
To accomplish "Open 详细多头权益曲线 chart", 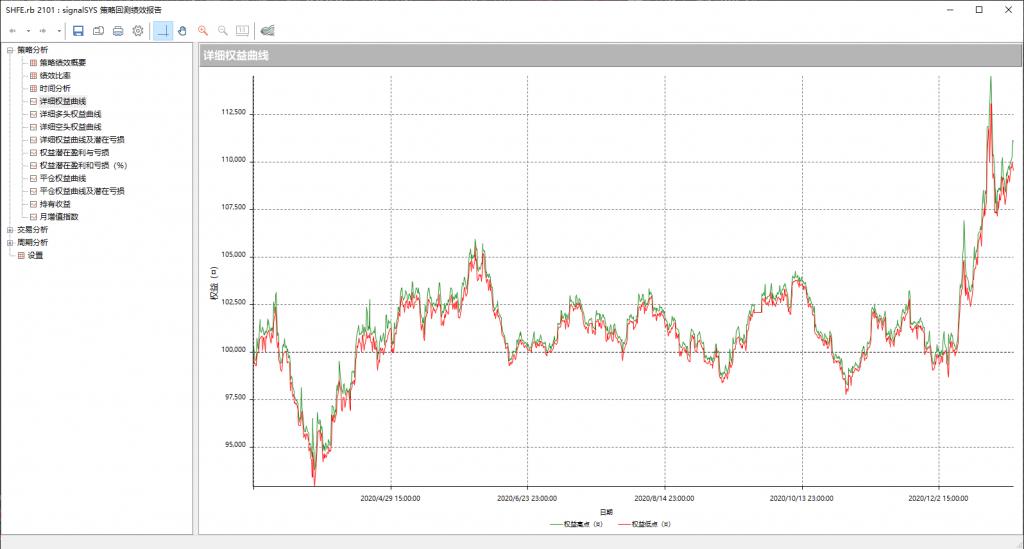I will click(x=71, y=114).
